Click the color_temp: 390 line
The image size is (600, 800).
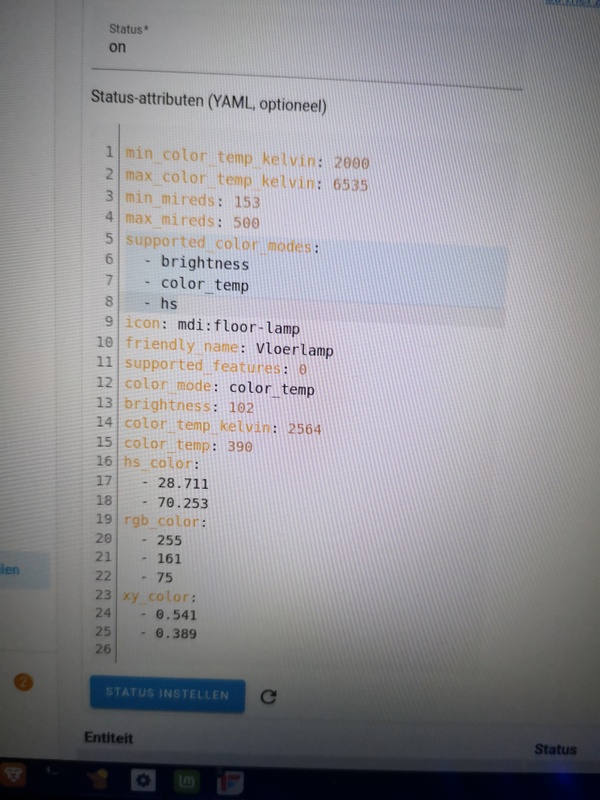coord(188,445)
